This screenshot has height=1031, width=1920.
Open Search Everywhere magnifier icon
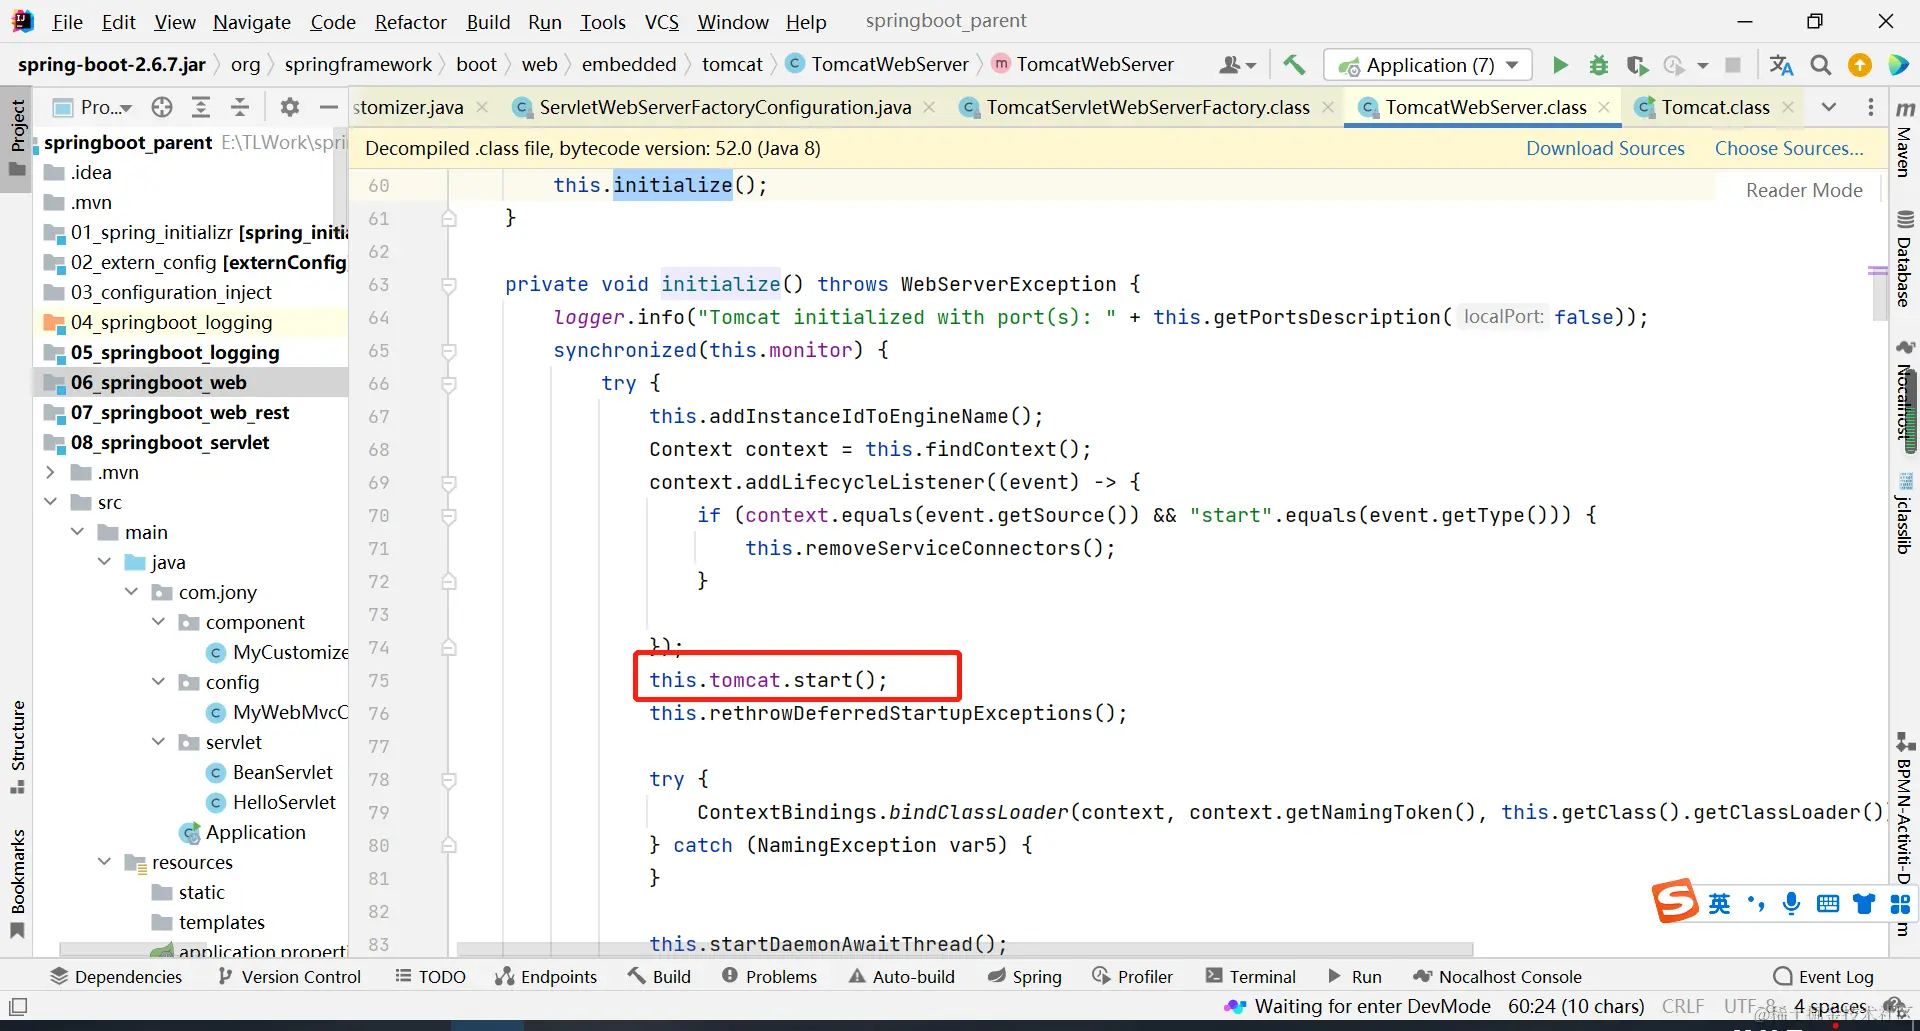(x=1821, y=65)
